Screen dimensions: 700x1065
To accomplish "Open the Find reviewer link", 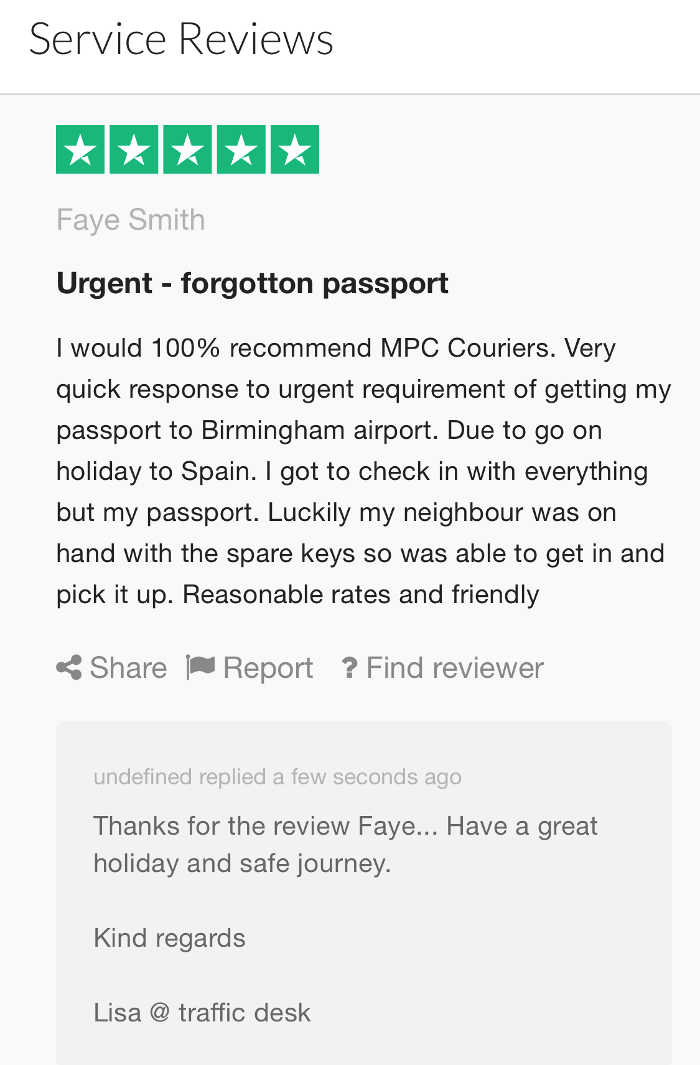I will [x=455, y=668].
